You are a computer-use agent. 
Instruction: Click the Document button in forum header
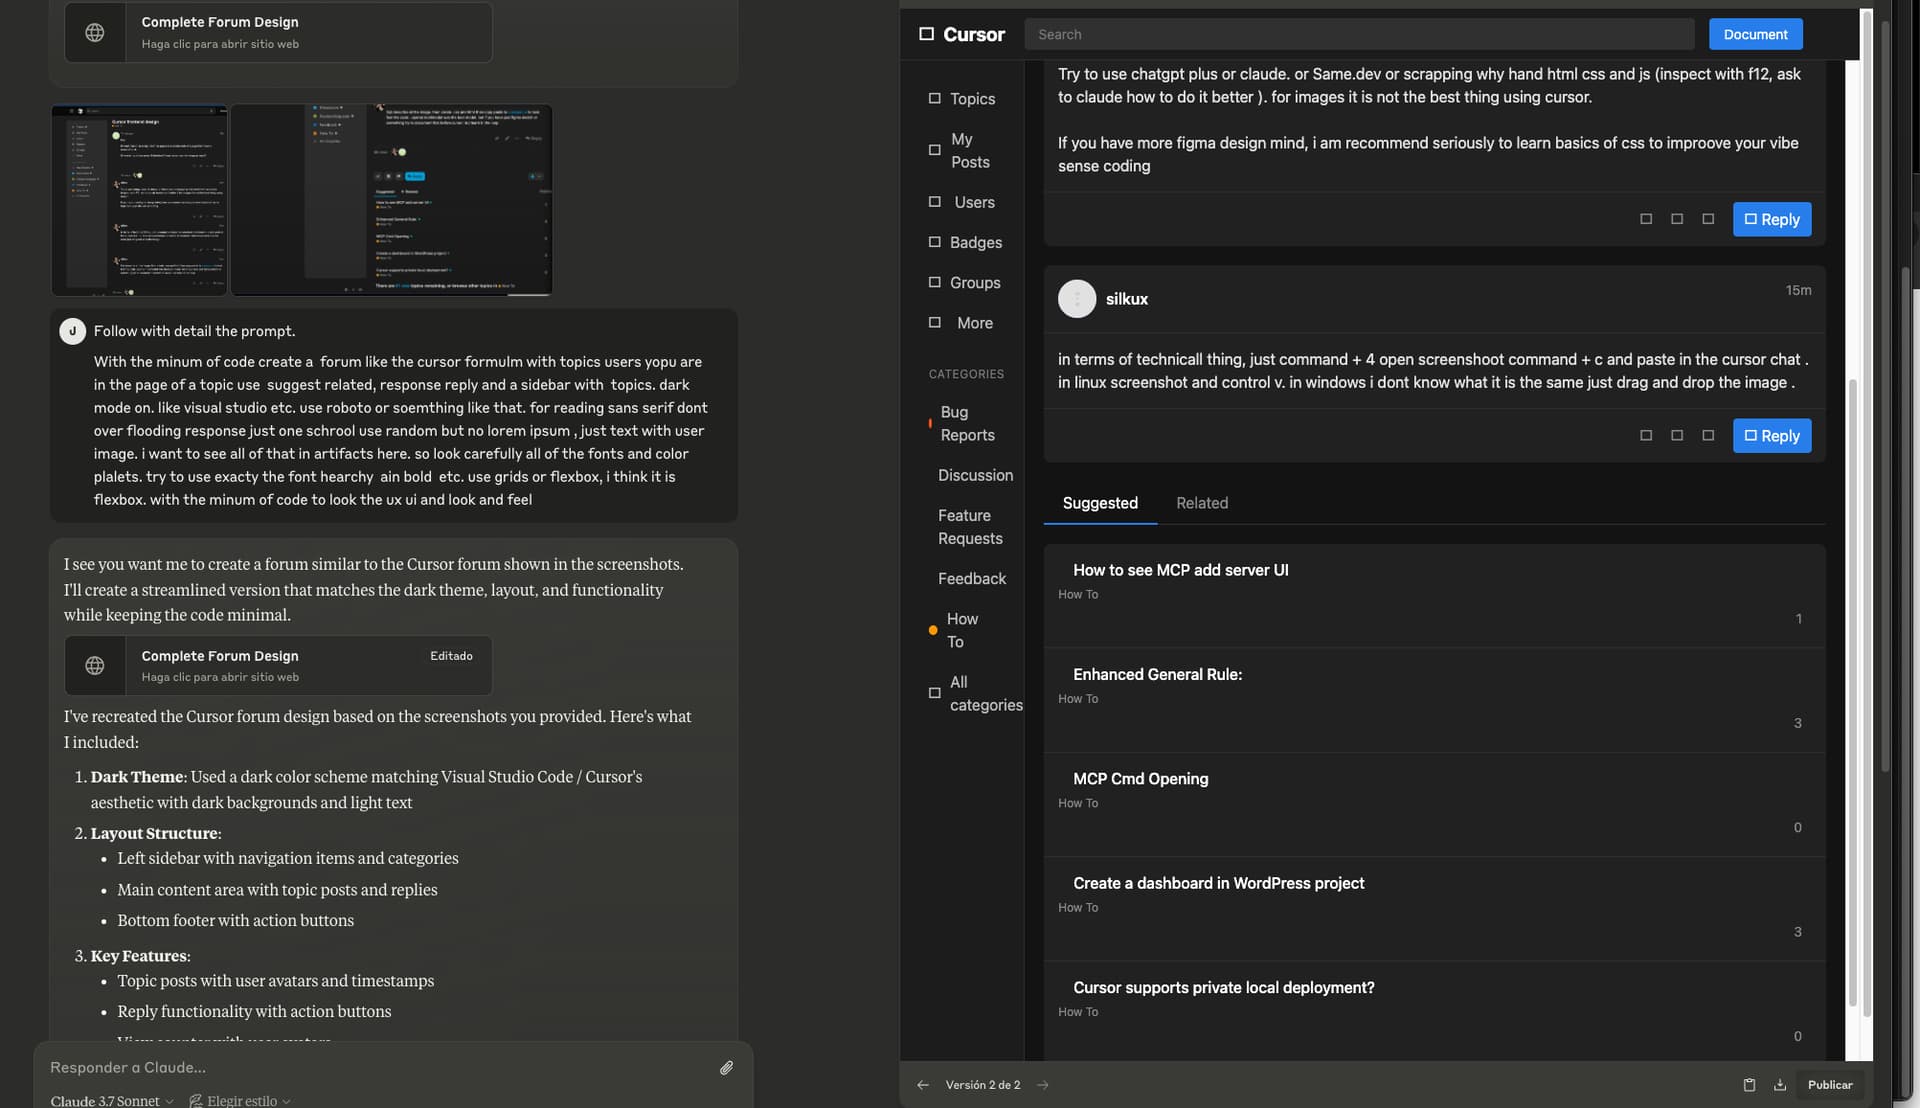[x=1755, y=34]
